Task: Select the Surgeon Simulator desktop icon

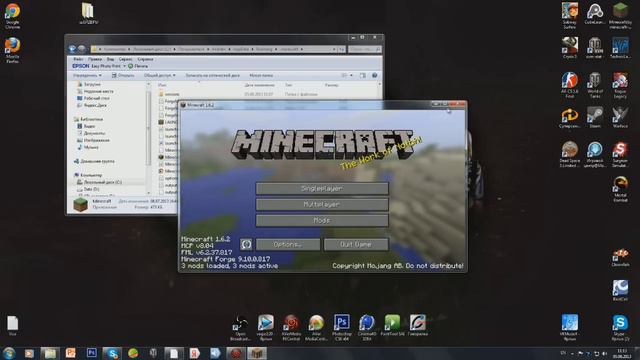Action: click(620, 154)
